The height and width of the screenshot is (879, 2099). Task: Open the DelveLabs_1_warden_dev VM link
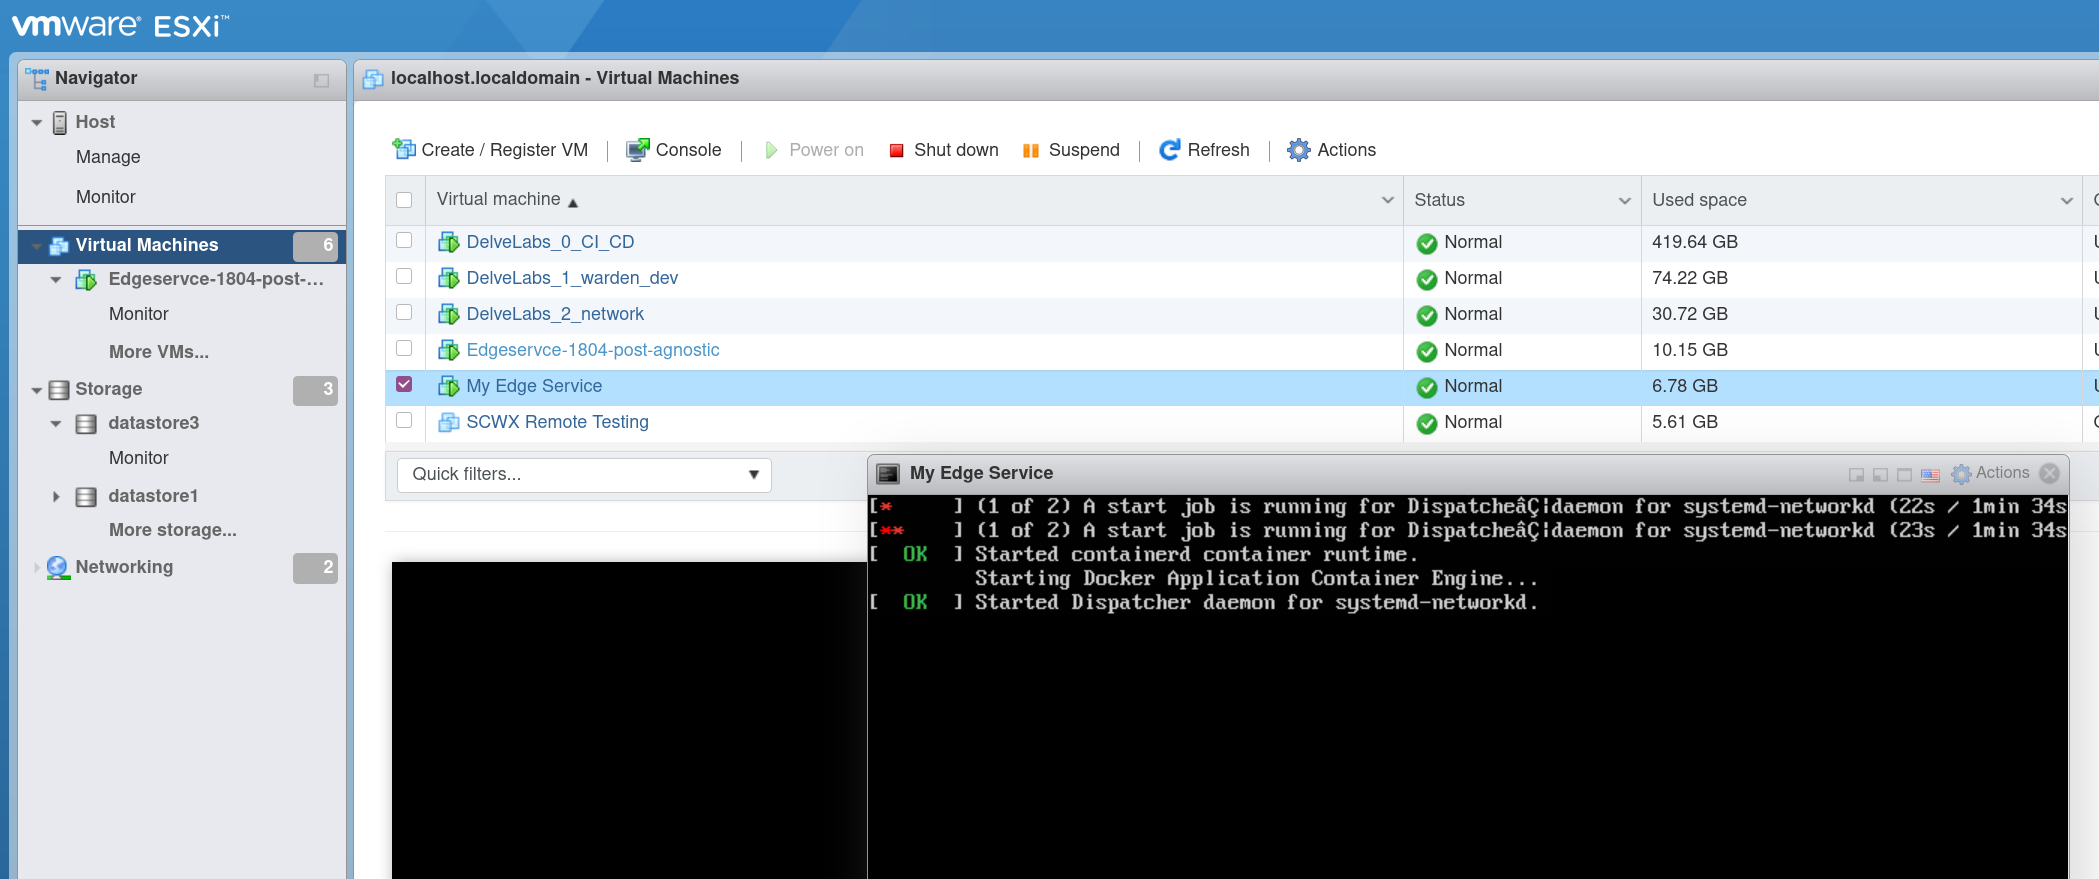point(572,278)
